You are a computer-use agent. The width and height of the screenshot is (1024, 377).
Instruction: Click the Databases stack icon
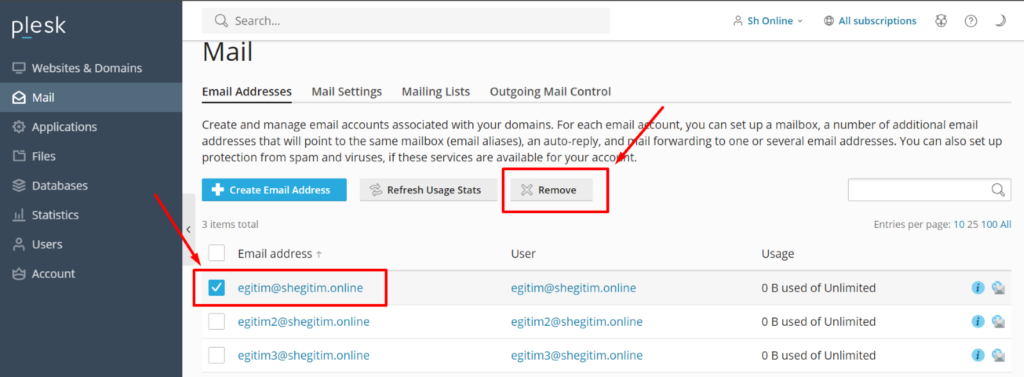(x=20, y=186)
